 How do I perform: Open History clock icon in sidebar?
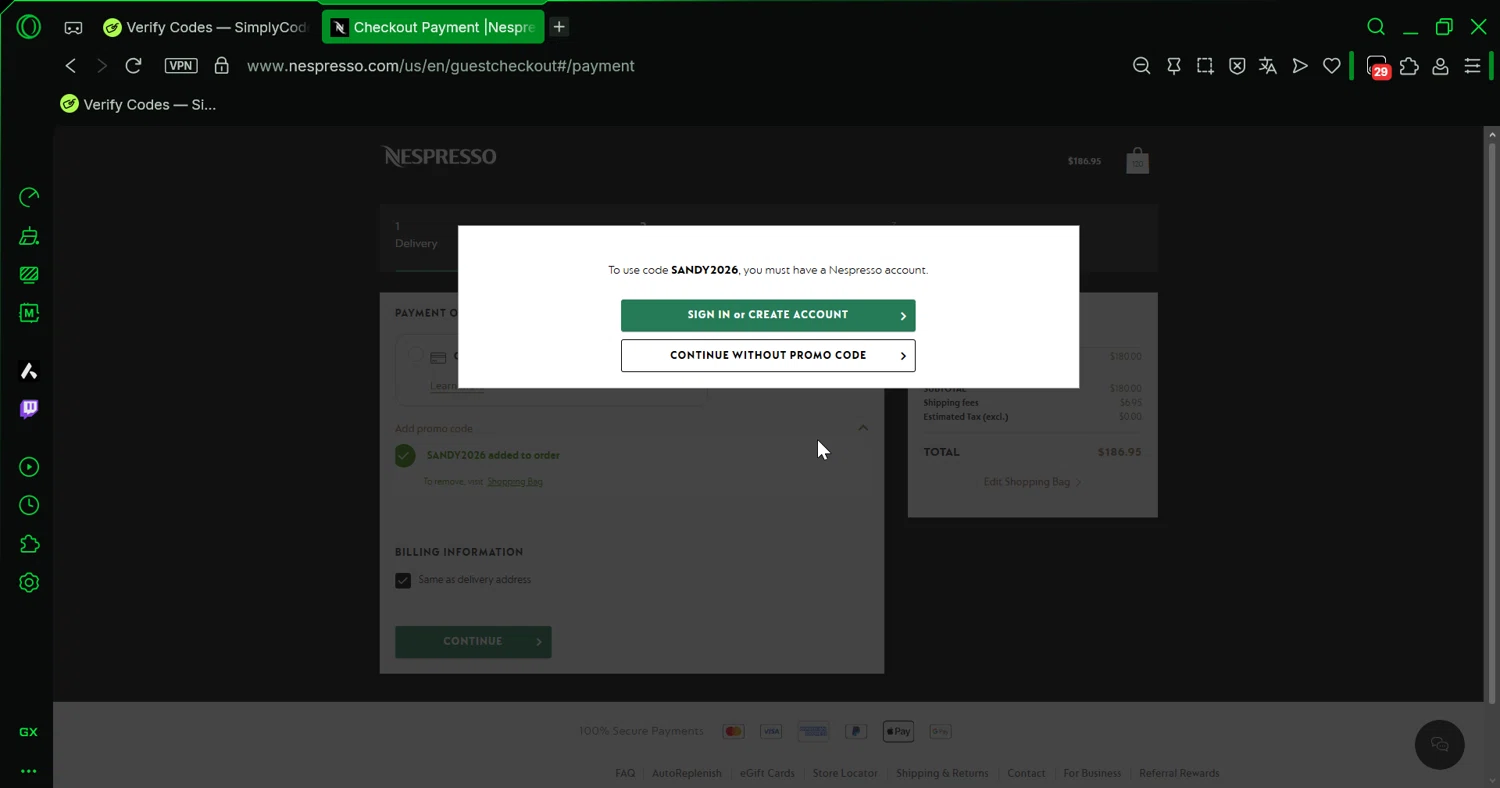29,506
